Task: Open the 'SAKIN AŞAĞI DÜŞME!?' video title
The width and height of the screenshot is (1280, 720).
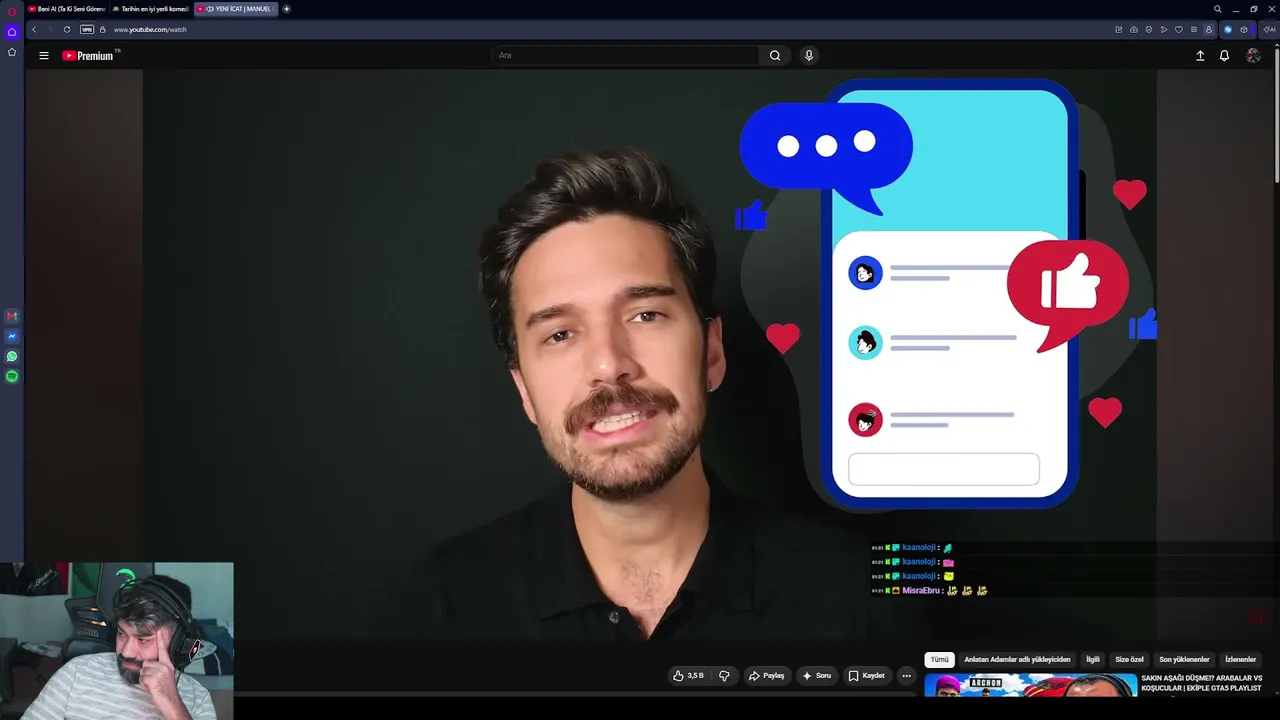Action: coord(1201,683)
